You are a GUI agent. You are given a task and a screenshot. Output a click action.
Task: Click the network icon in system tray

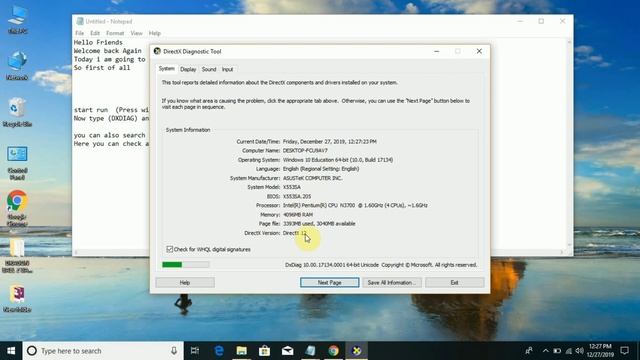569,351
